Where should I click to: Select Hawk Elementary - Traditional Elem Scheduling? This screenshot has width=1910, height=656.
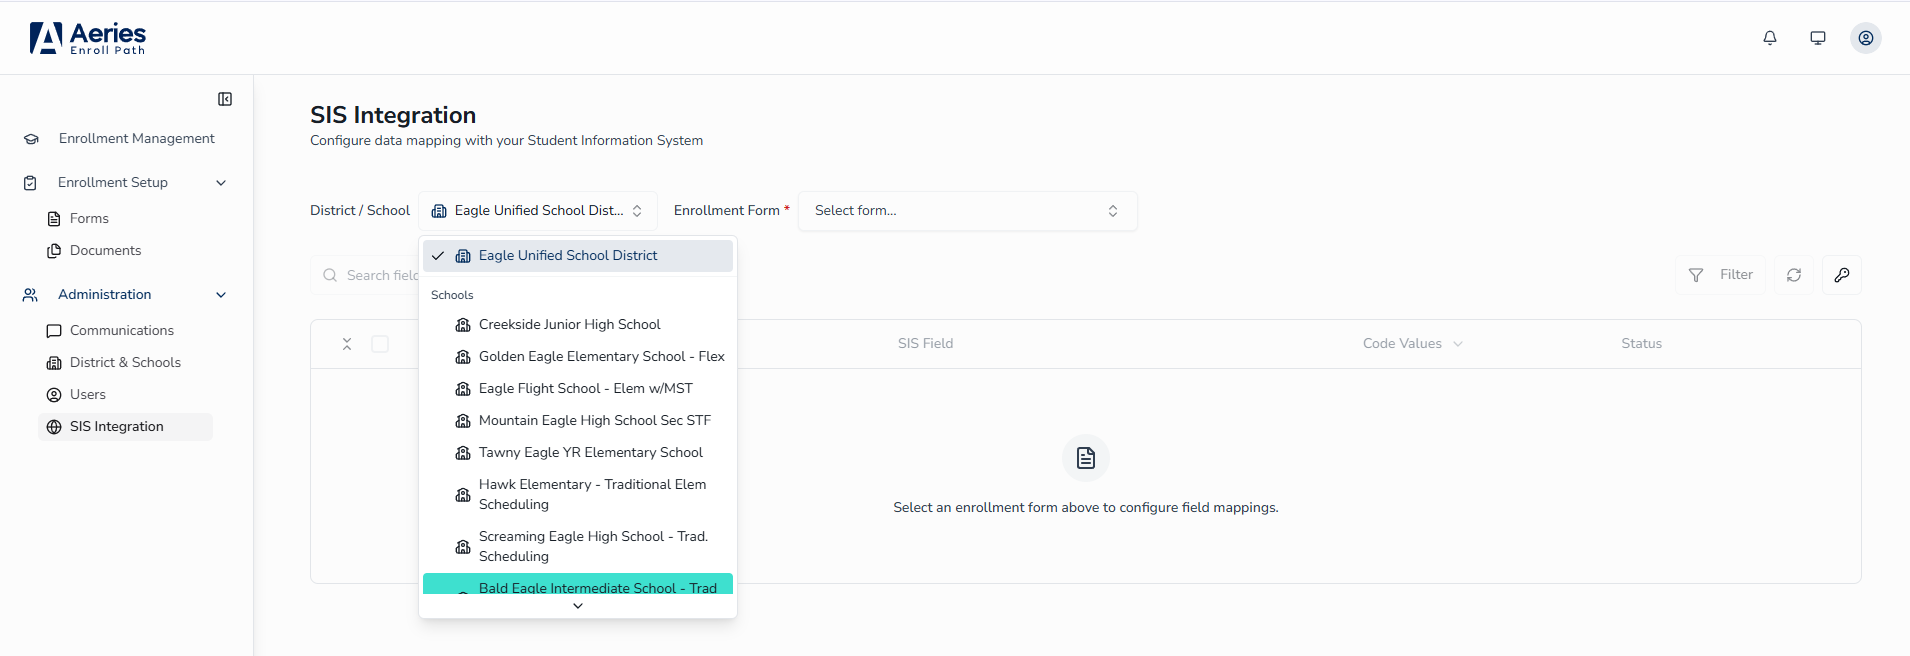click(x=578, y=495)
